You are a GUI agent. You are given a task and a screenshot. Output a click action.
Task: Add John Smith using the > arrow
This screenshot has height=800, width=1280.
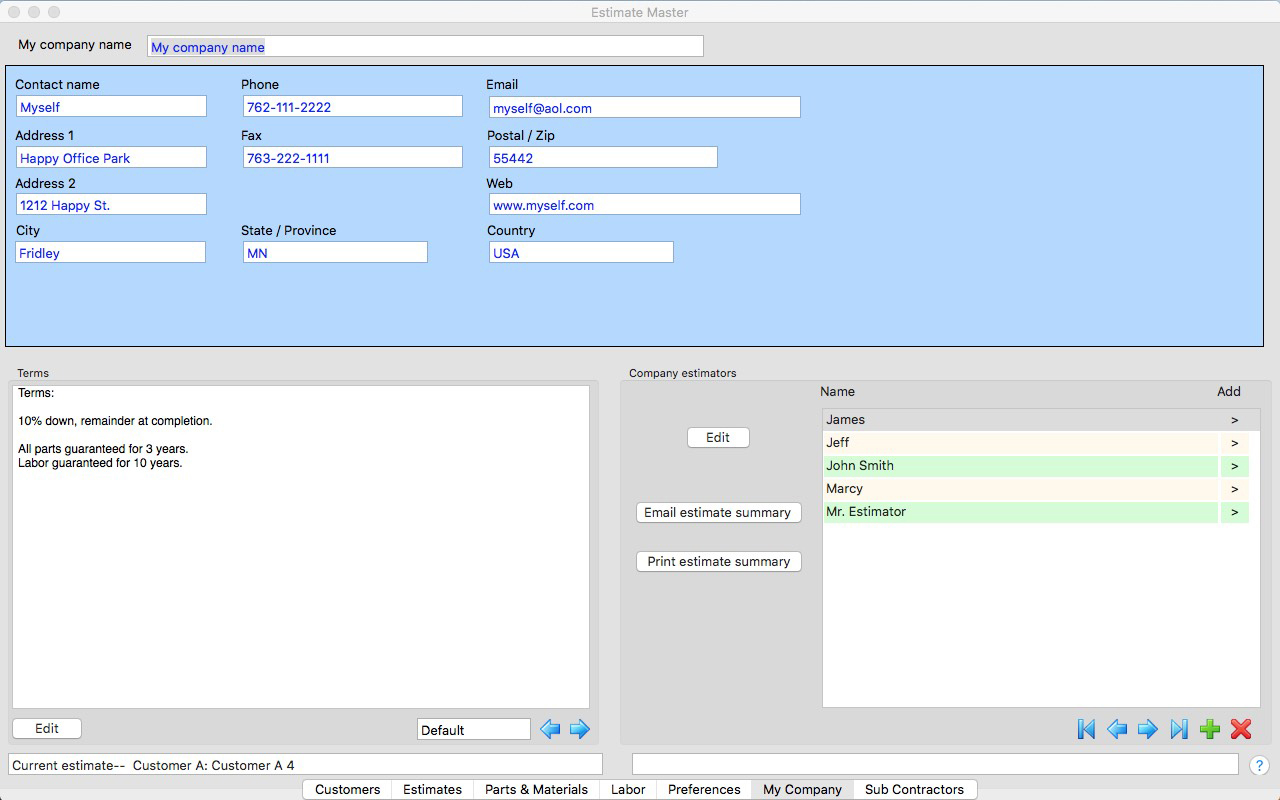pyautogui.click(x=1234, y=466)
